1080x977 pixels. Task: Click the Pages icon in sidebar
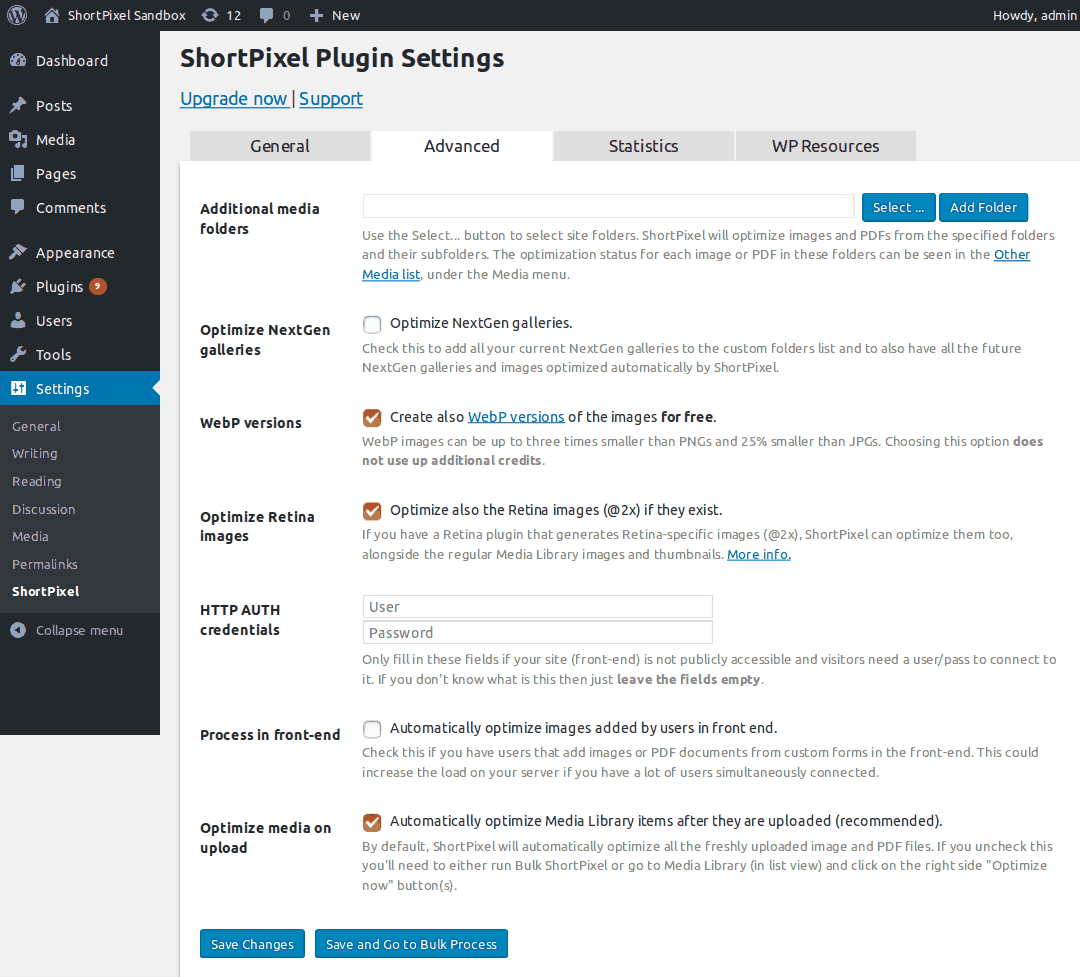(18, 174)
